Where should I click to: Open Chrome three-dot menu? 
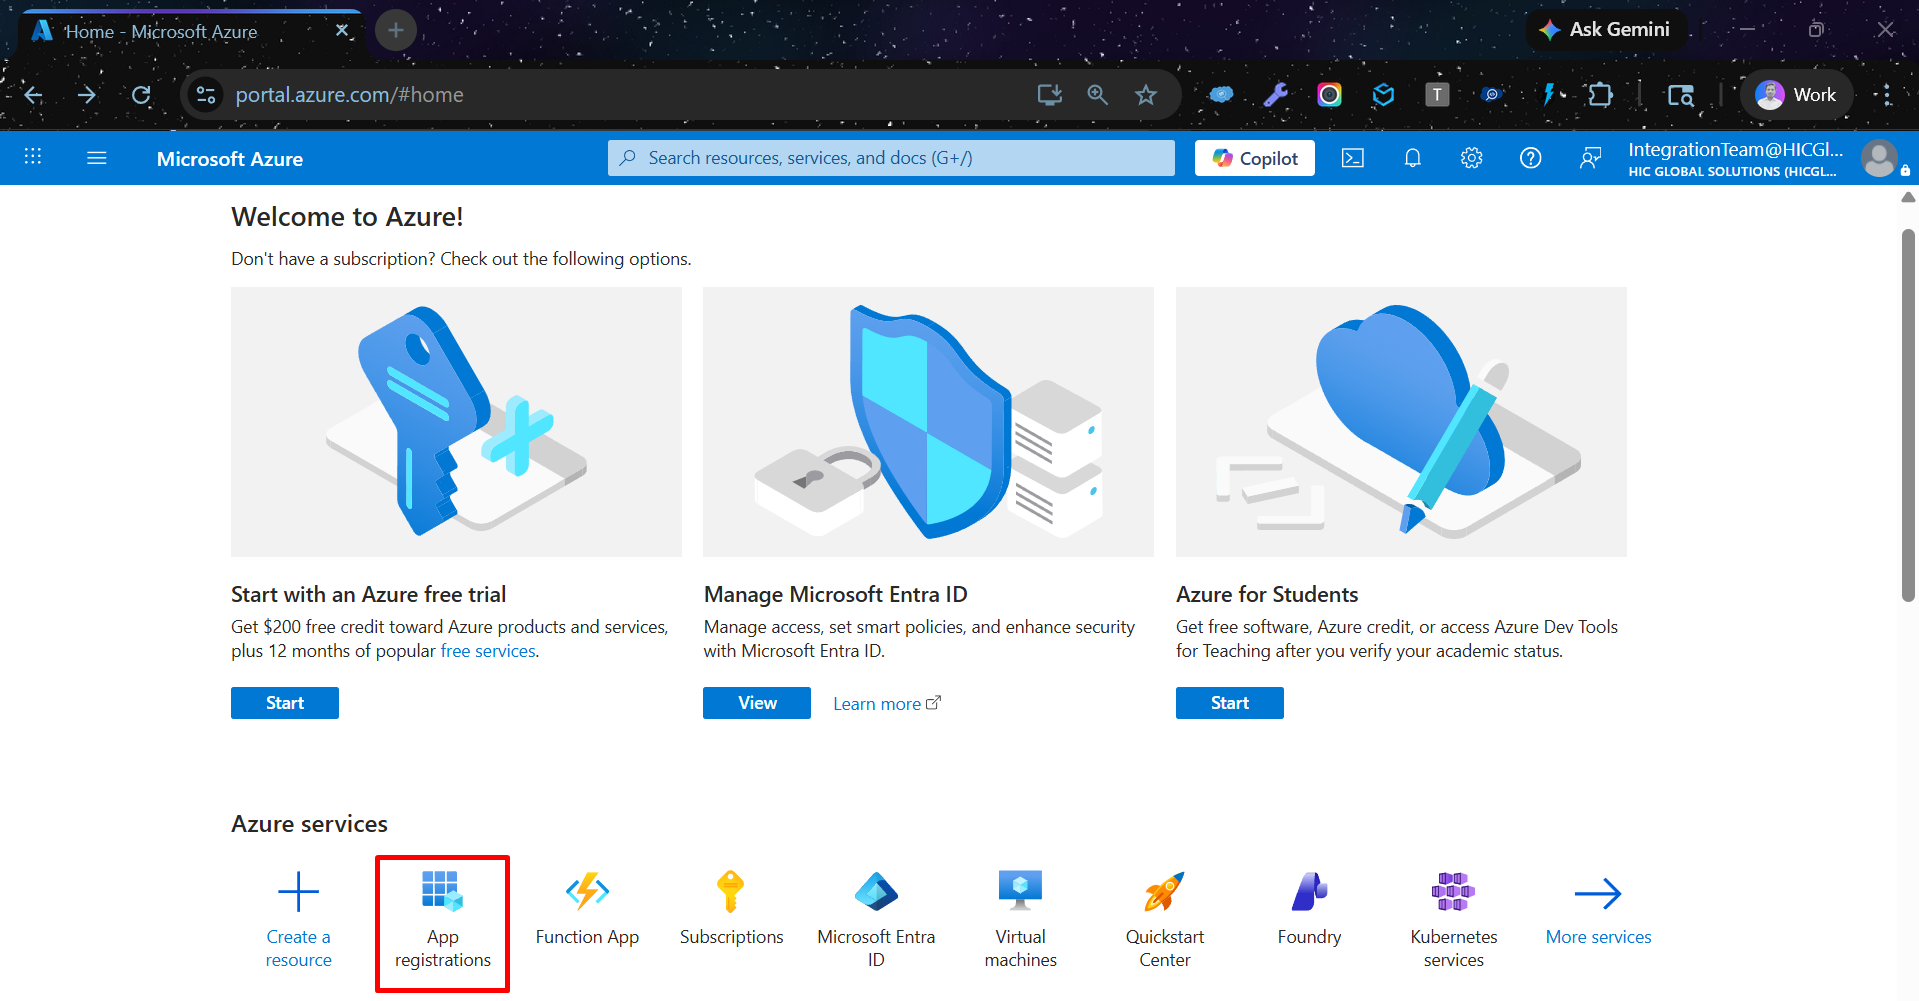click(1887, 95)
